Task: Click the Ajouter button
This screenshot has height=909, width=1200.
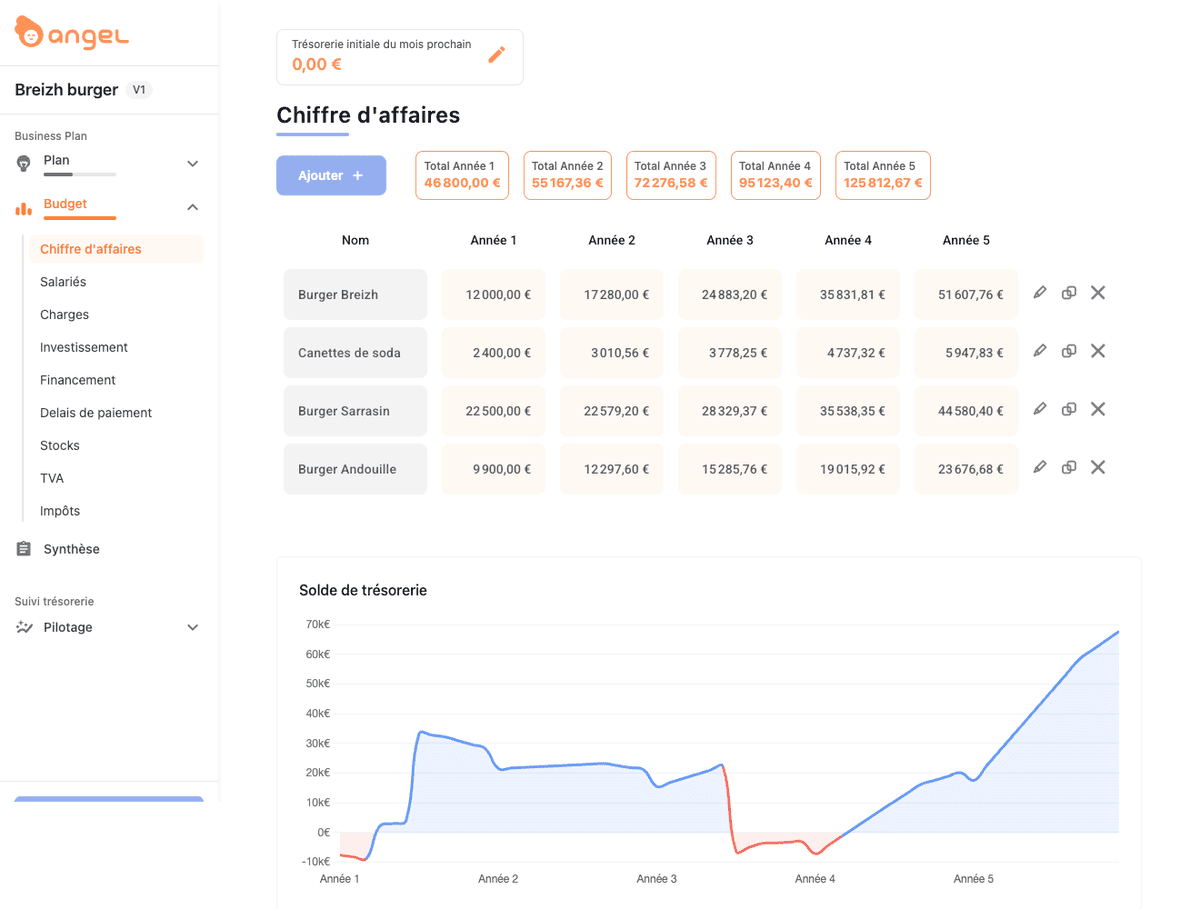Action: coord(331,176)
